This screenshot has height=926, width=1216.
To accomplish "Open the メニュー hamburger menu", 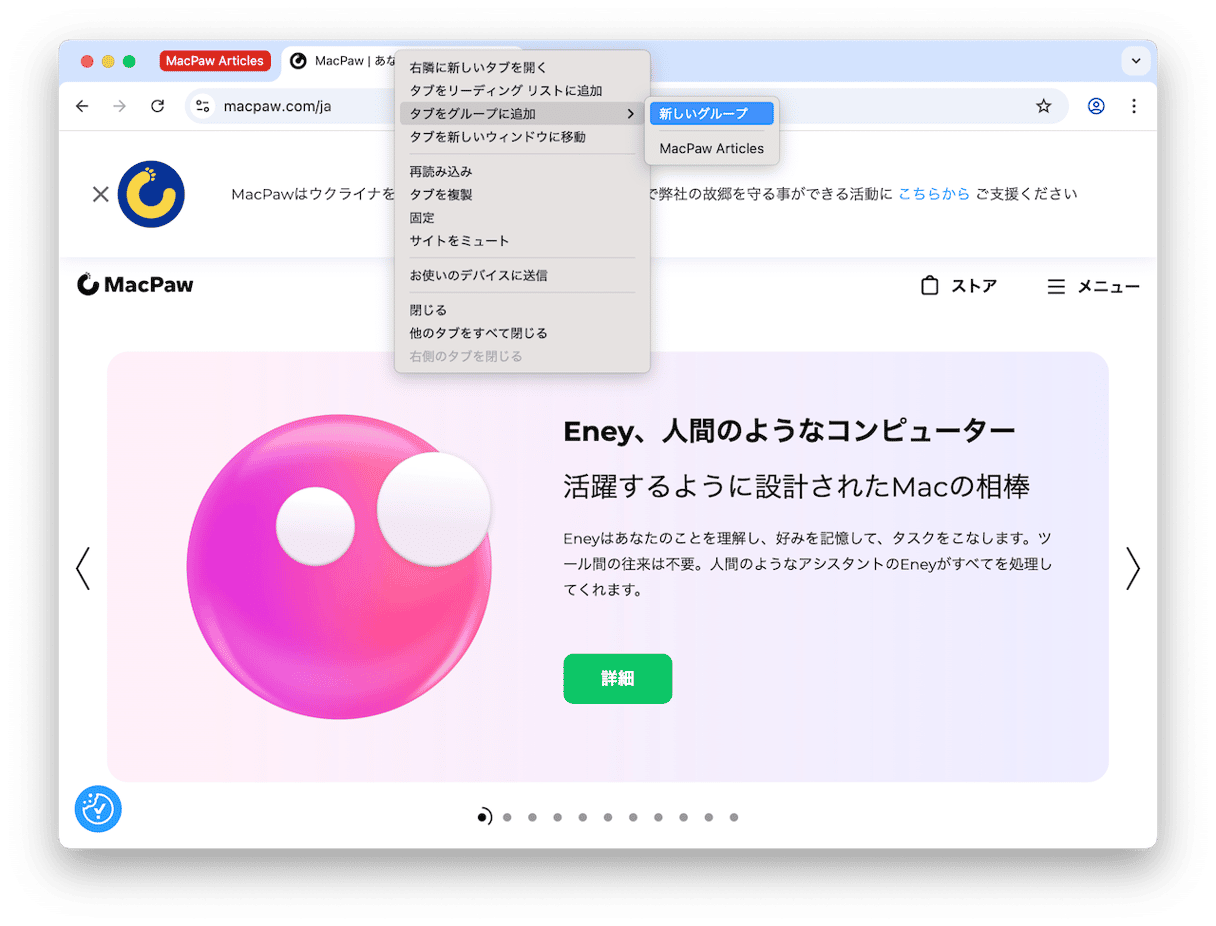I will click(1093, 287).
